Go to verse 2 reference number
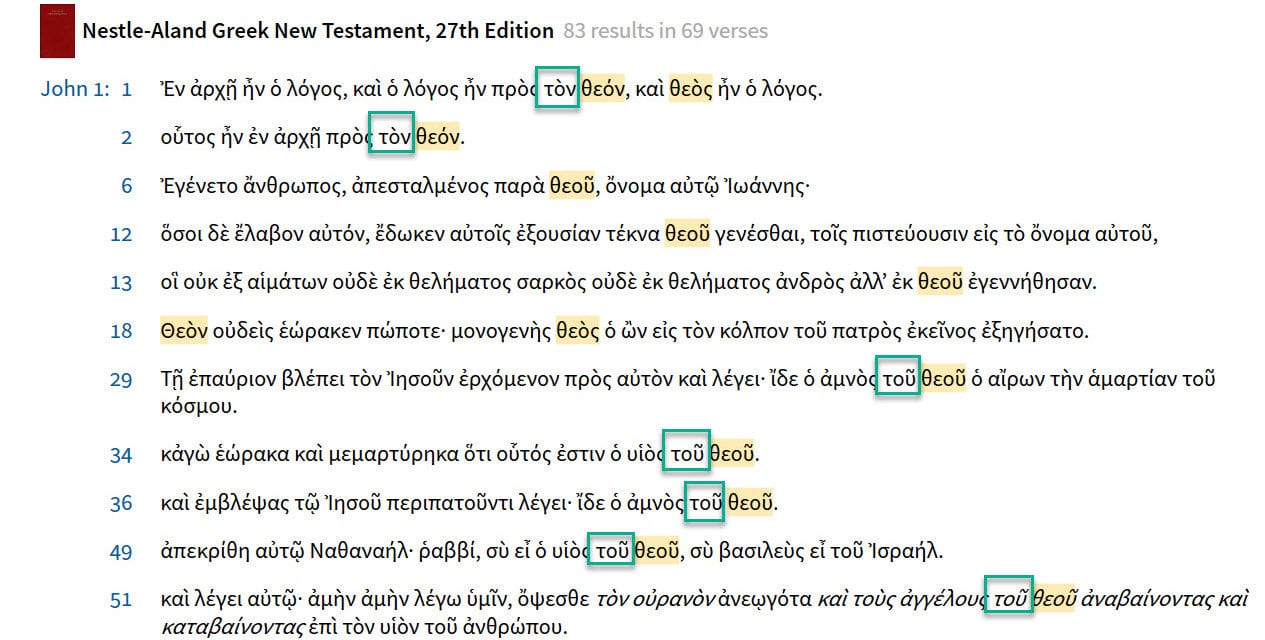1265x640 pixels. [x=126, y=137]
